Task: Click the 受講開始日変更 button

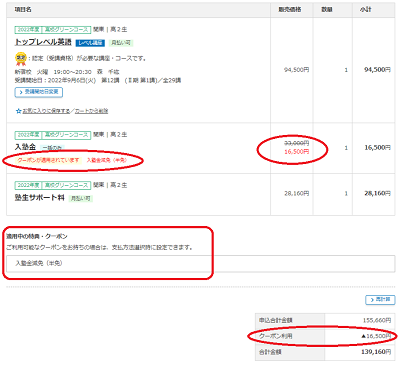Action: (39, 92)
